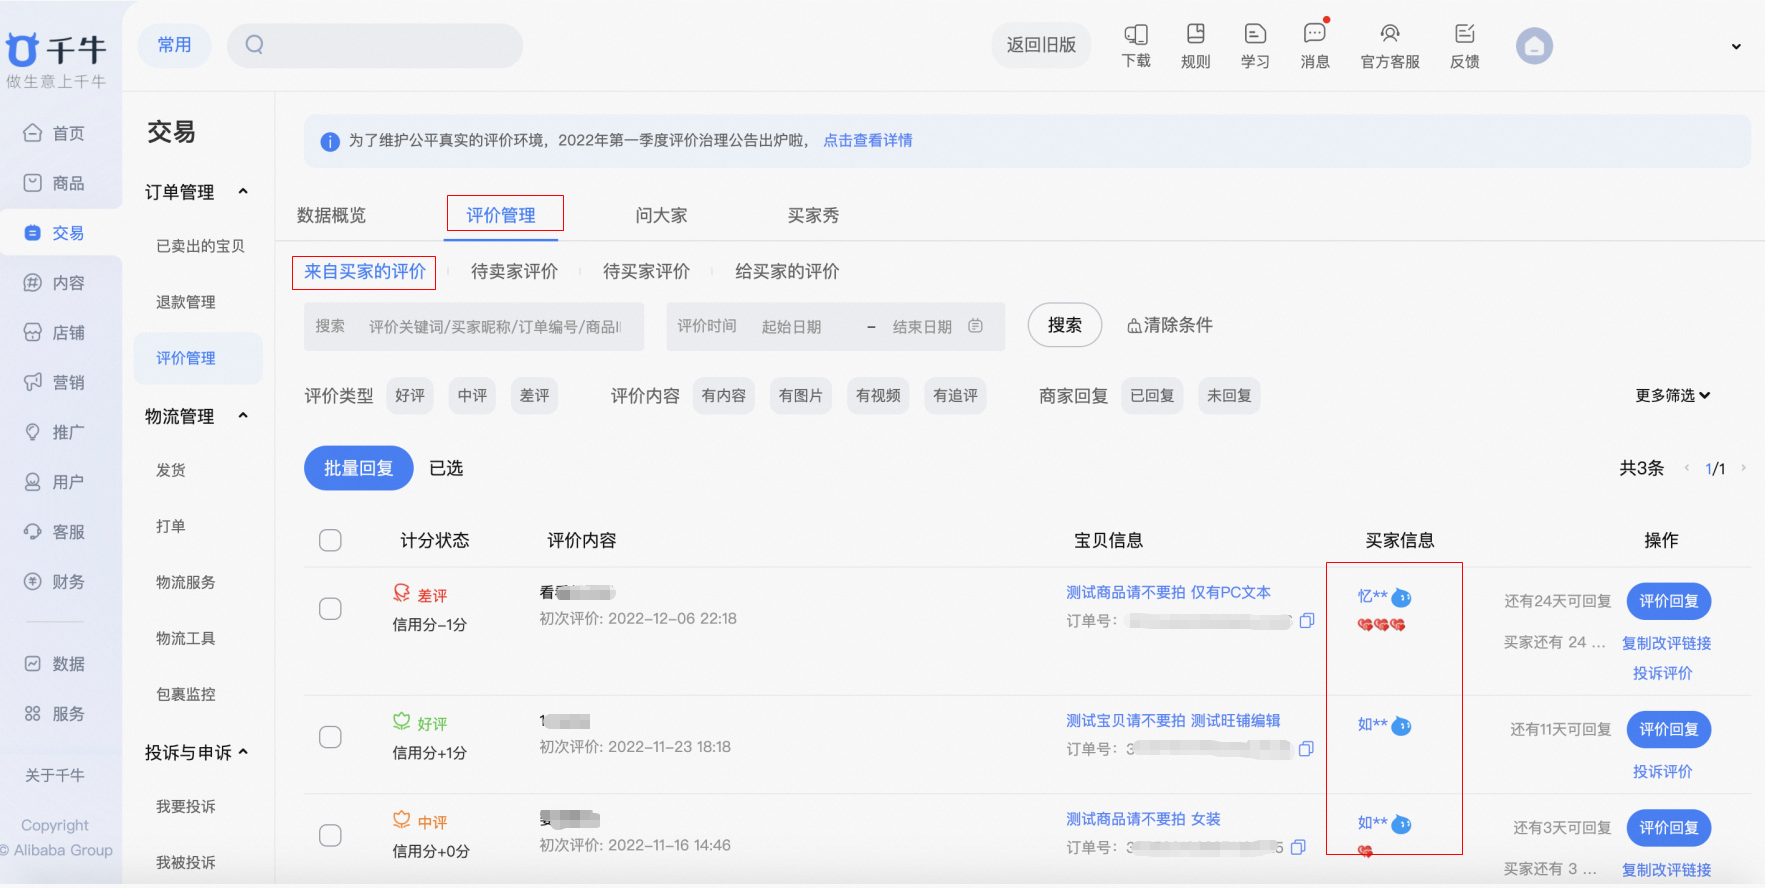Collapse the 投诉与申诉 menu section
The height and width of the screenshot is (888, 1765).
(243, 752)
